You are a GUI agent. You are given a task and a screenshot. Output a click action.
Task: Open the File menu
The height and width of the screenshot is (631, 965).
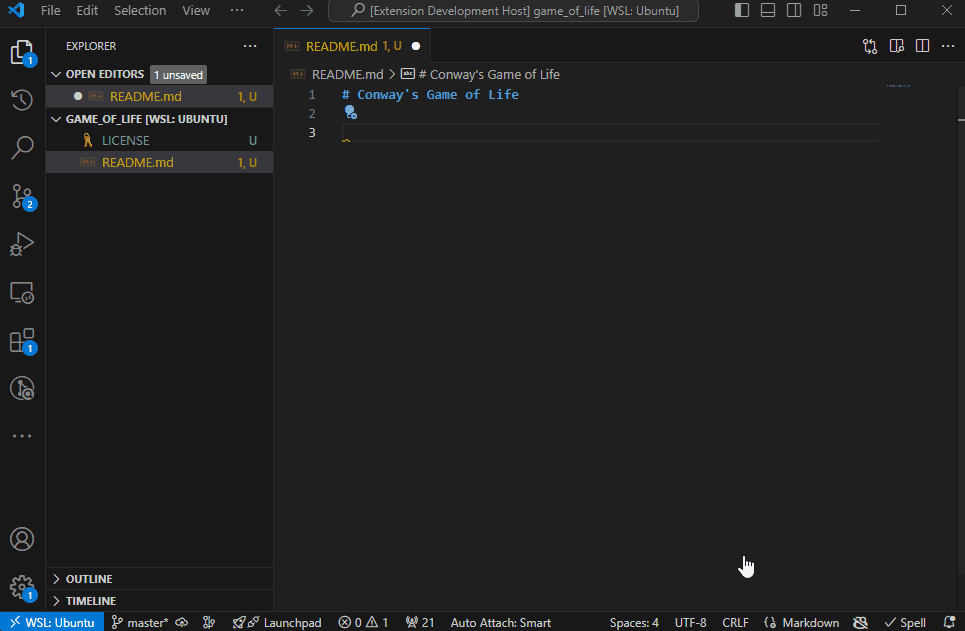(50, 10)
